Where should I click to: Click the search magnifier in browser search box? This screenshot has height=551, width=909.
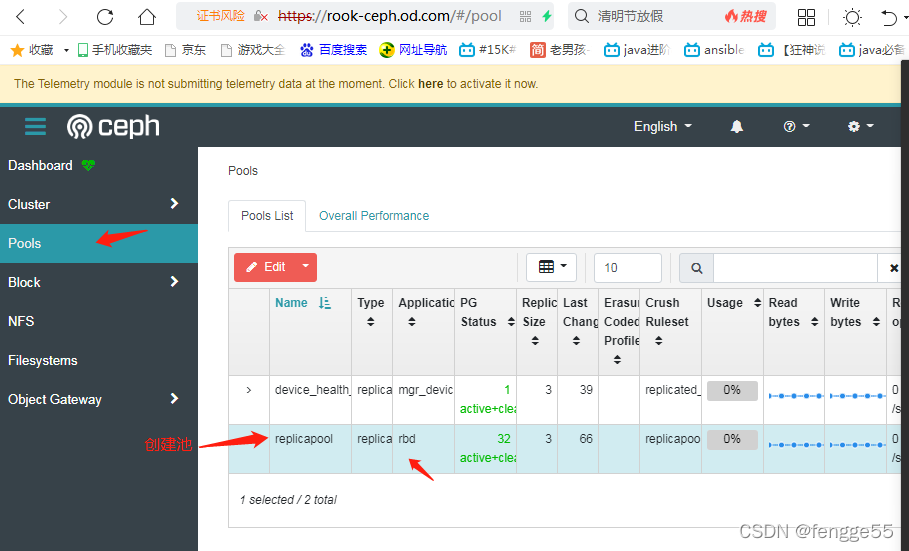581,16
